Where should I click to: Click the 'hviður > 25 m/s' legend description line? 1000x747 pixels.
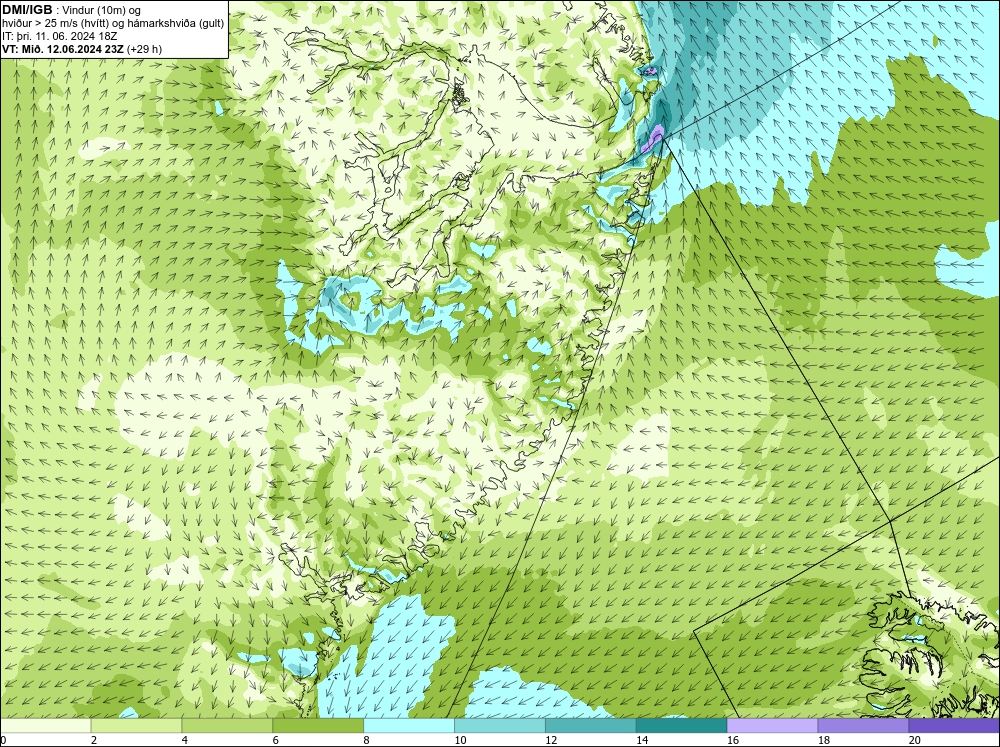click(x=113, y=23)
